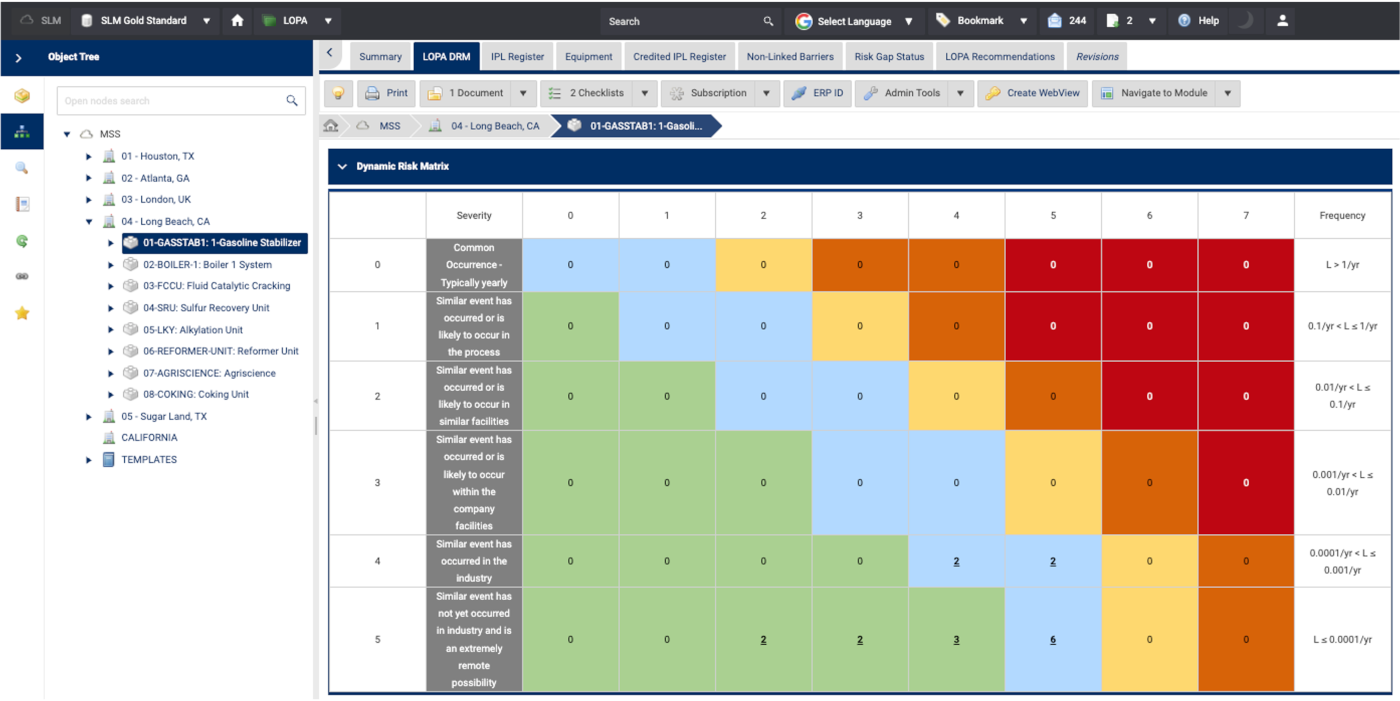
Task: Expand the 01 - Houston, TX tree node
Action: [x=89, y=157]
